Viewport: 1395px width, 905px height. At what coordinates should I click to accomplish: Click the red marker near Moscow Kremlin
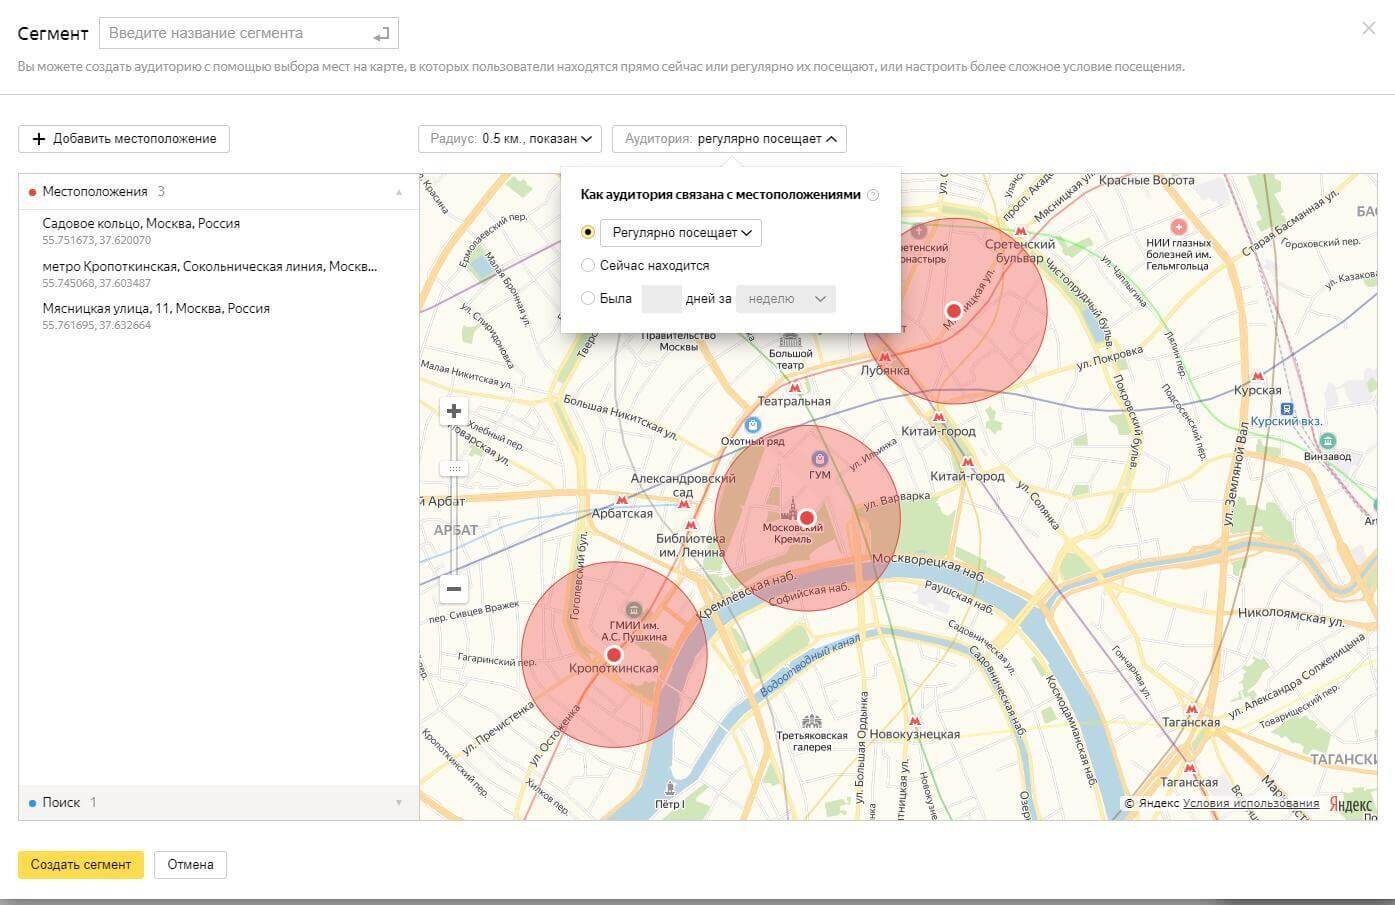coord(807,518)
